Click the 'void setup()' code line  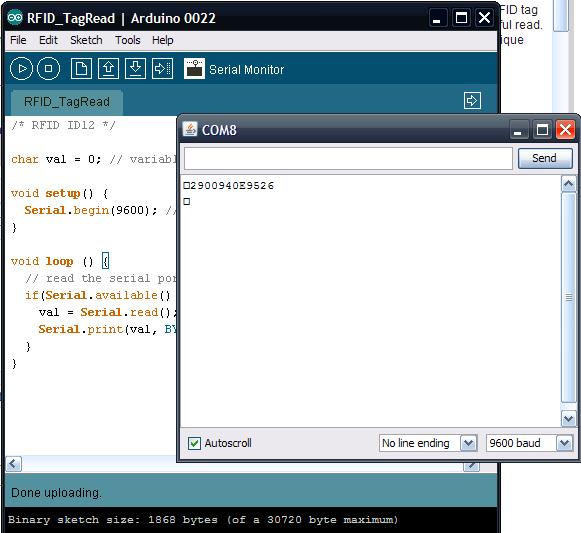pos(60,193)
